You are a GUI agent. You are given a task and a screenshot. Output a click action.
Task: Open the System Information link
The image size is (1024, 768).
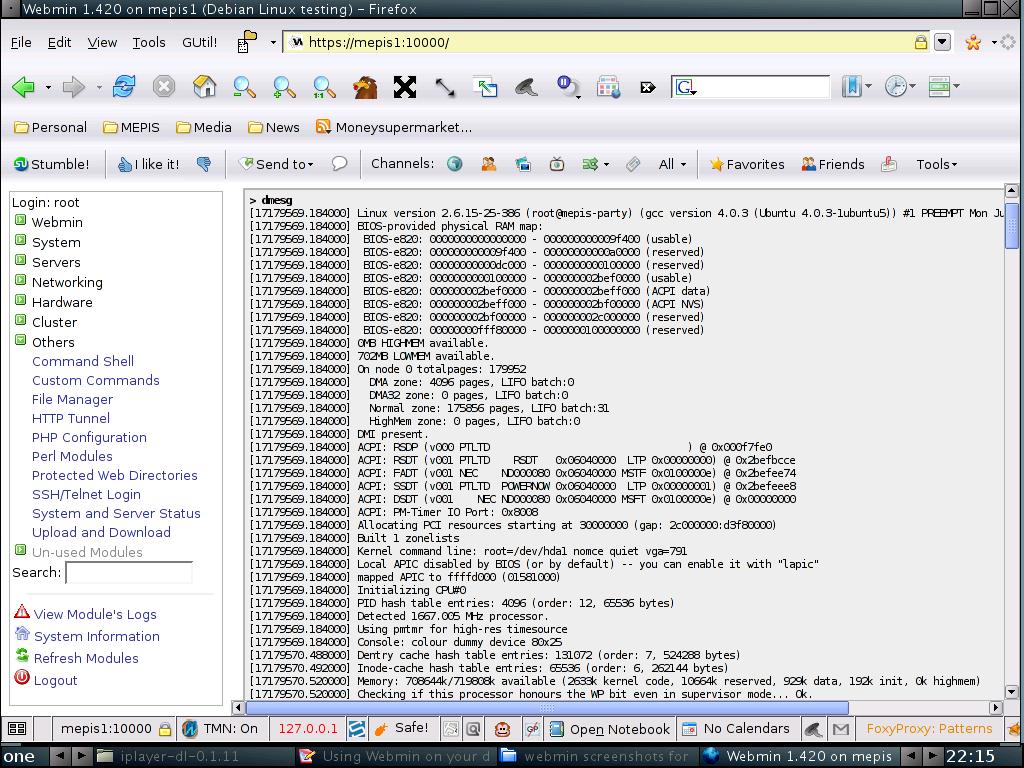(97, 636)
